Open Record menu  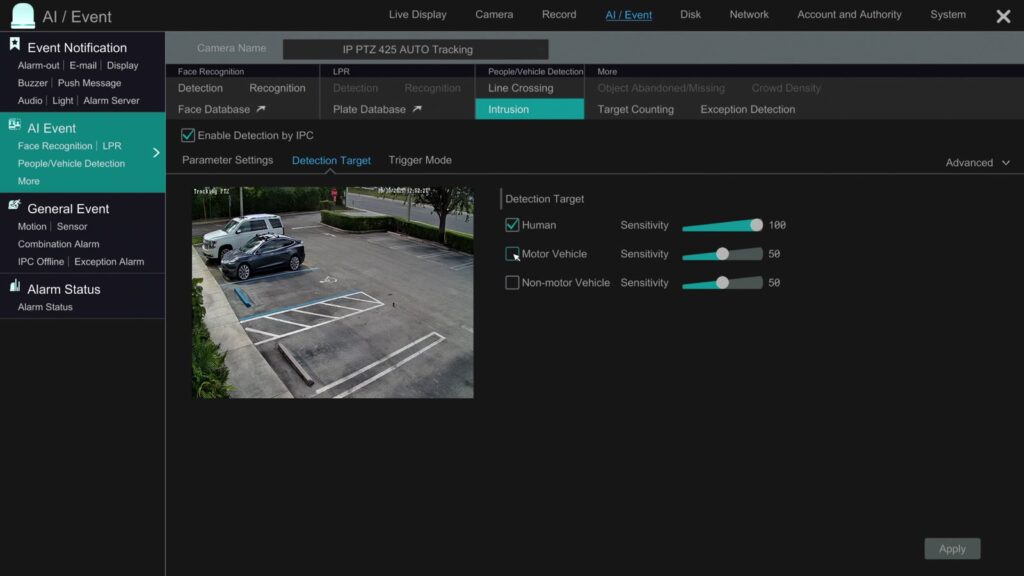559,14
